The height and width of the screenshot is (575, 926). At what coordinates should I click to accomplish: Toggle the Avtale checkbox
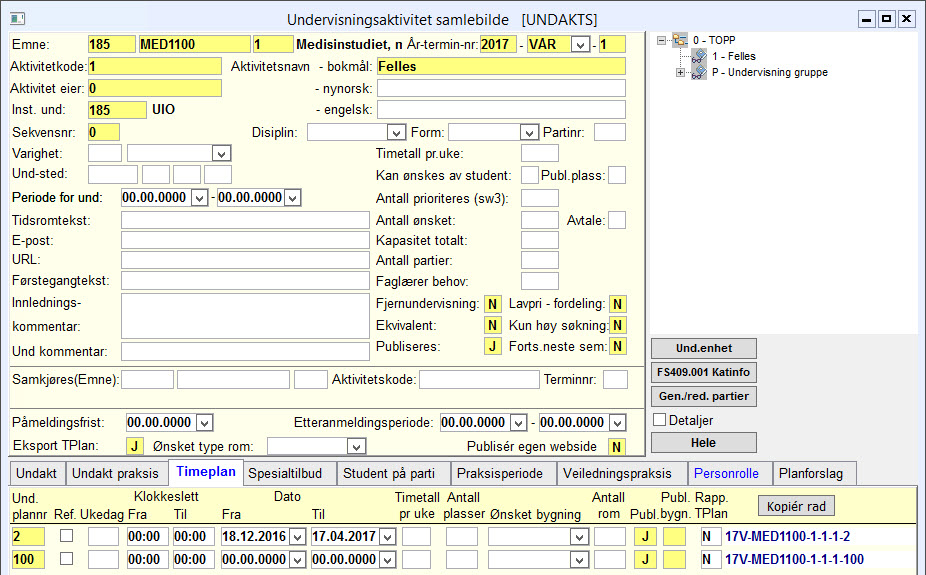[617, 220]
